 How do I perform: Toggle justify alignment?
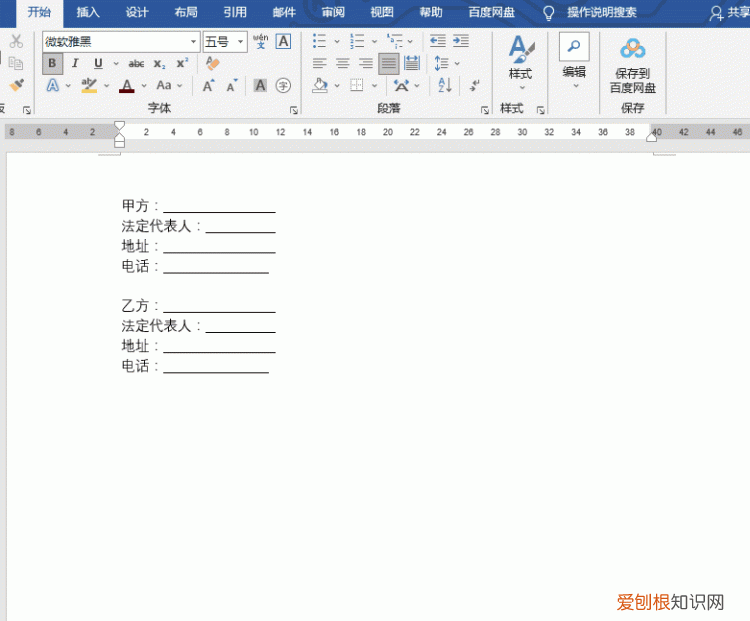(x=389, y=64)
